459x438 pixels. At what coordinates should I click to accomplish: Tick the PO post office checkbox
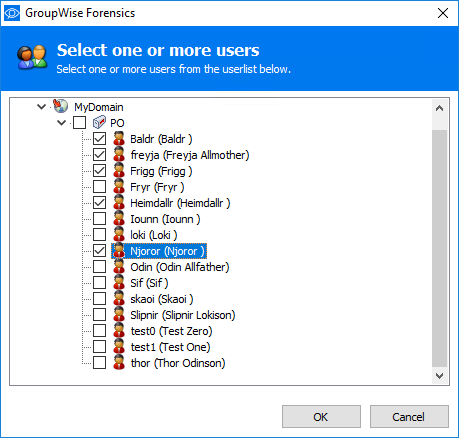79,123
